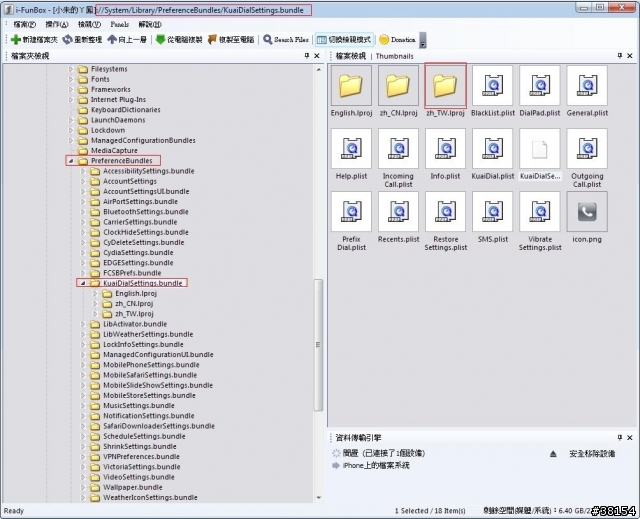Open the last (Help) menu bar item
The height and width of the screenshot is (519, 640).
(150, 24)
